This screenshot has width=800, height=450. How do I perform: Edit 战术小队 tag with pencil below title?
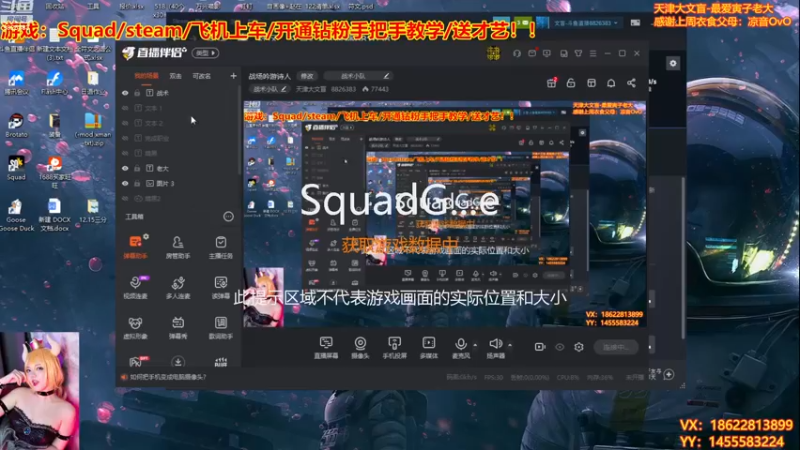click(x=284, y=89)
